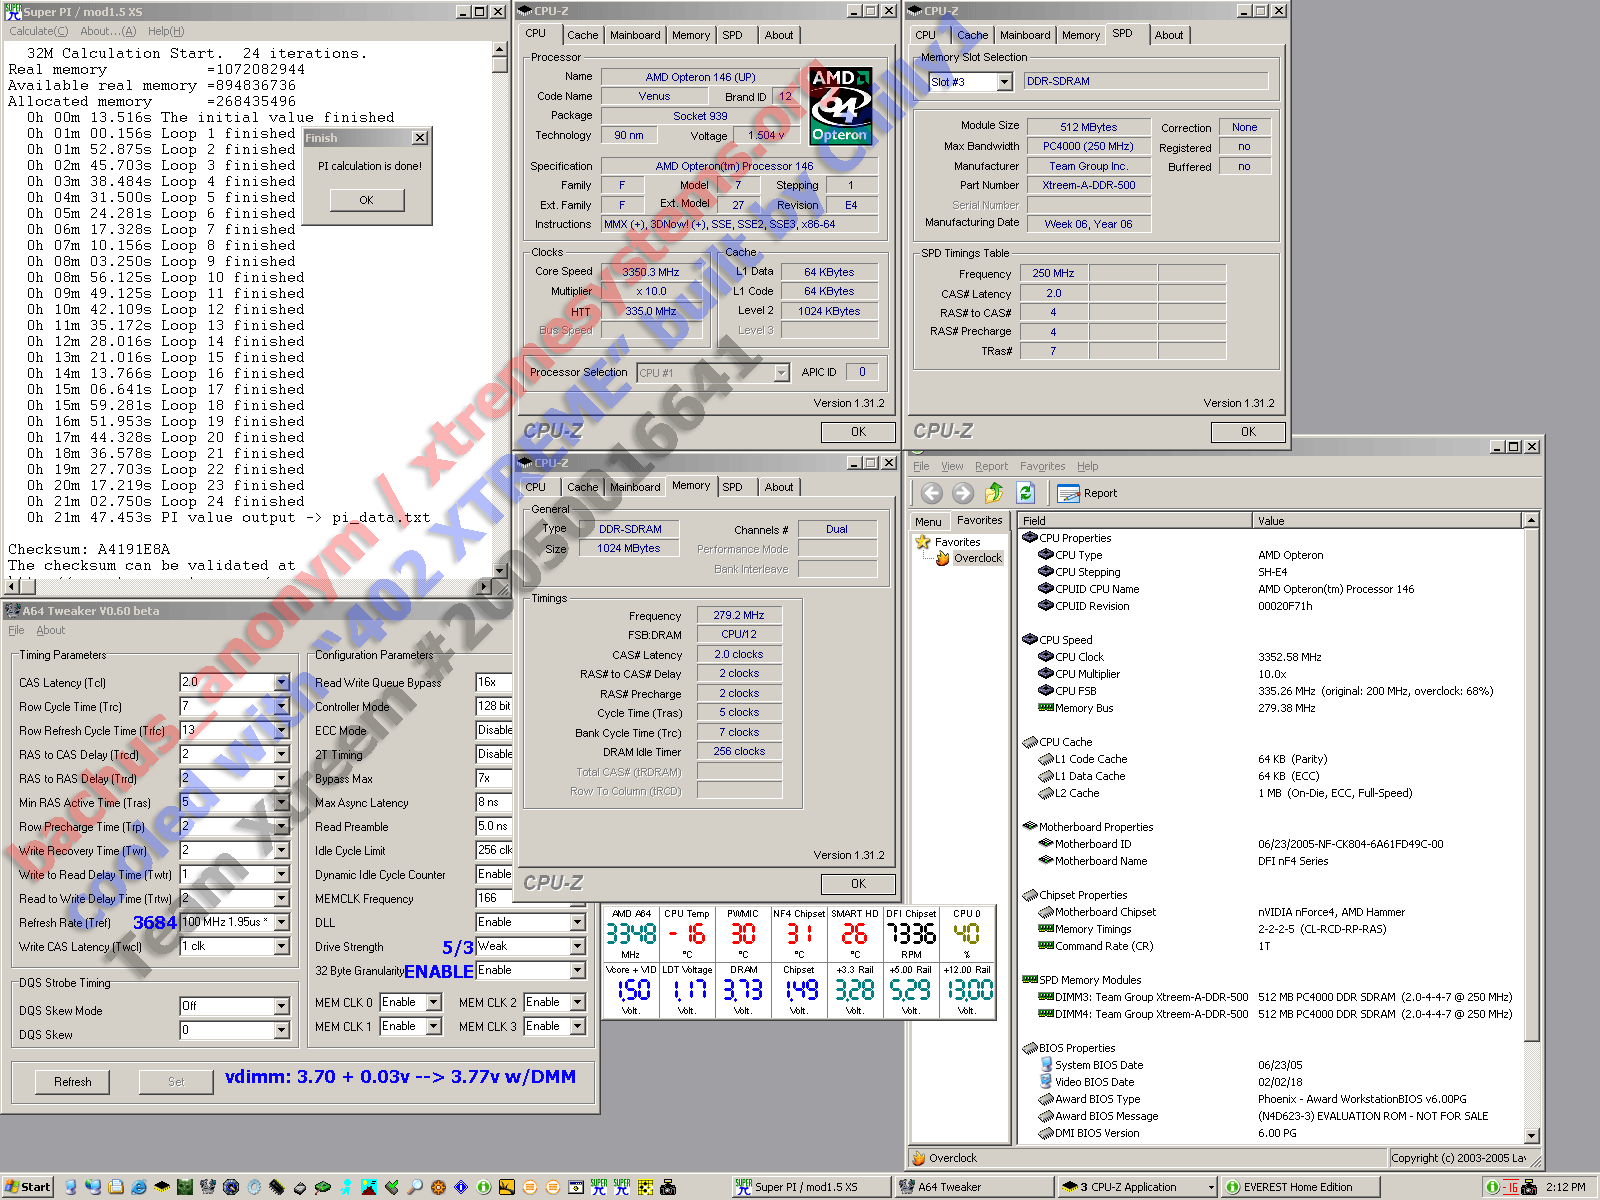Click the EVEREST list scroll down arrow
Image resolution: width=1600 pixels, height=1200 pixels.
click(1531, 1136)
